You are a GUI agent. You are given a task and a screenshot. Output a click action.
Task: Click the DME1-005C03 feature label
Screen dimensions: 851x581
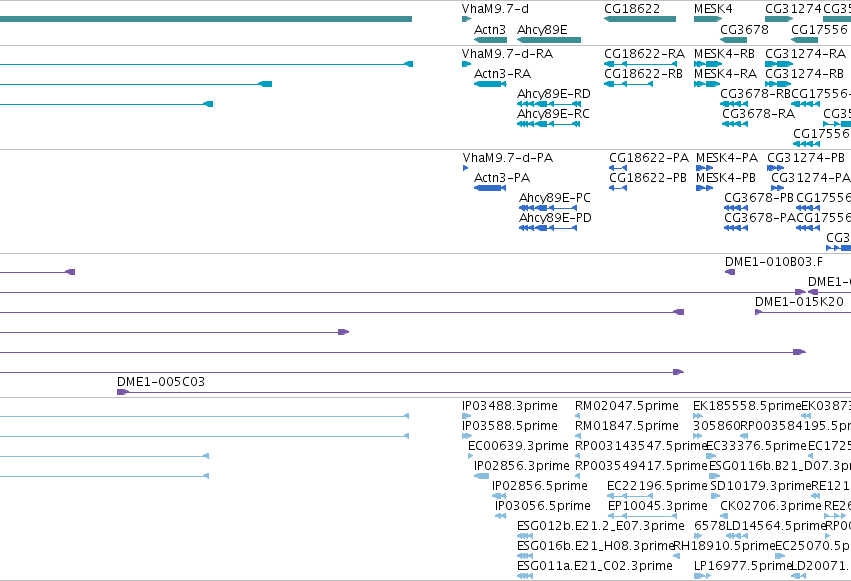[161, 381]
